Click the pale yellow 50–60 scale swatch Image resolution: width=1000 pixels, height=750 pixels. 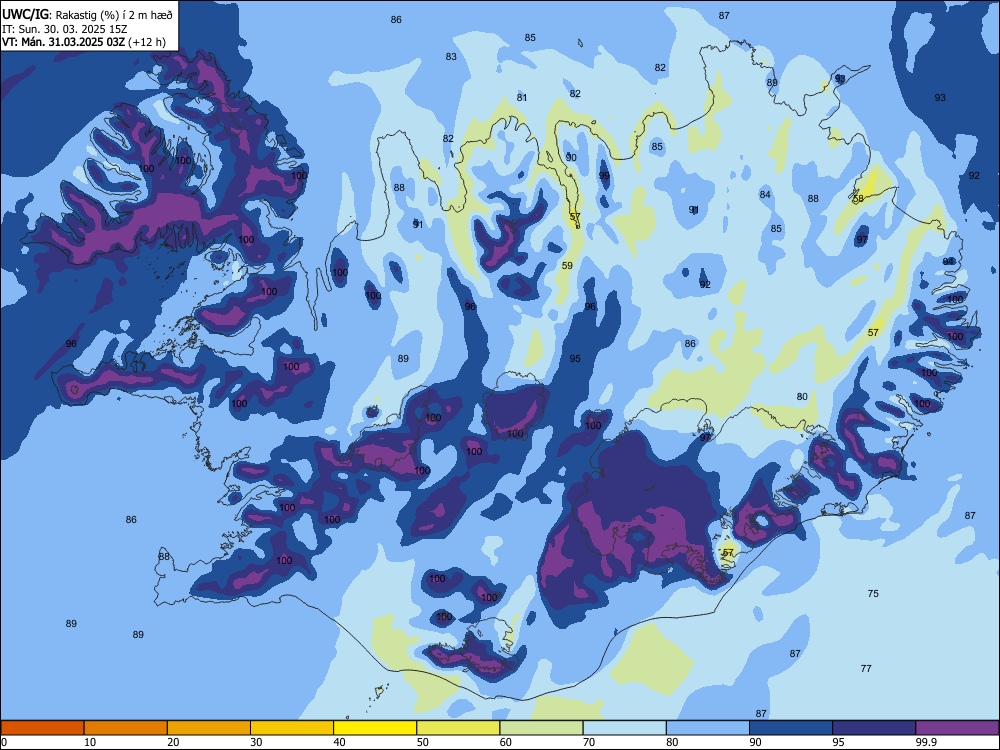459,728
